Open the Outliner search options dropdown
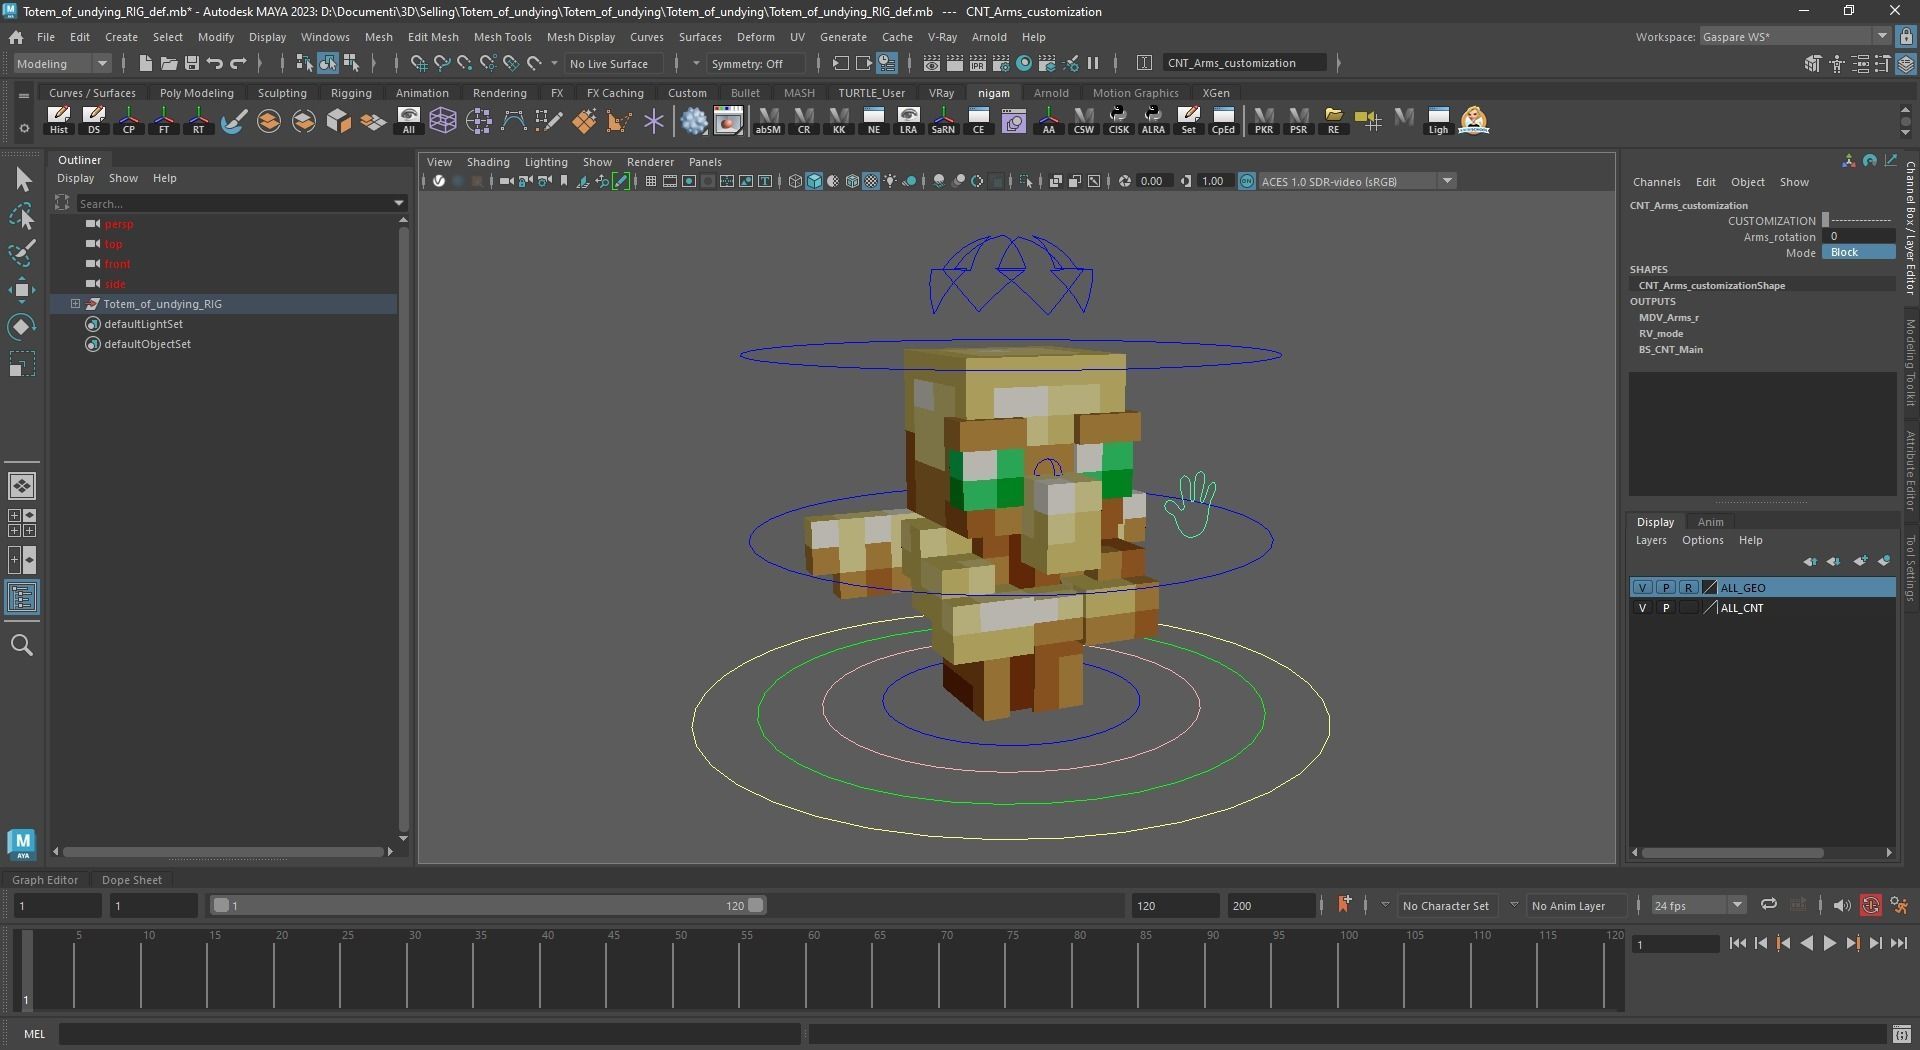 400,204
